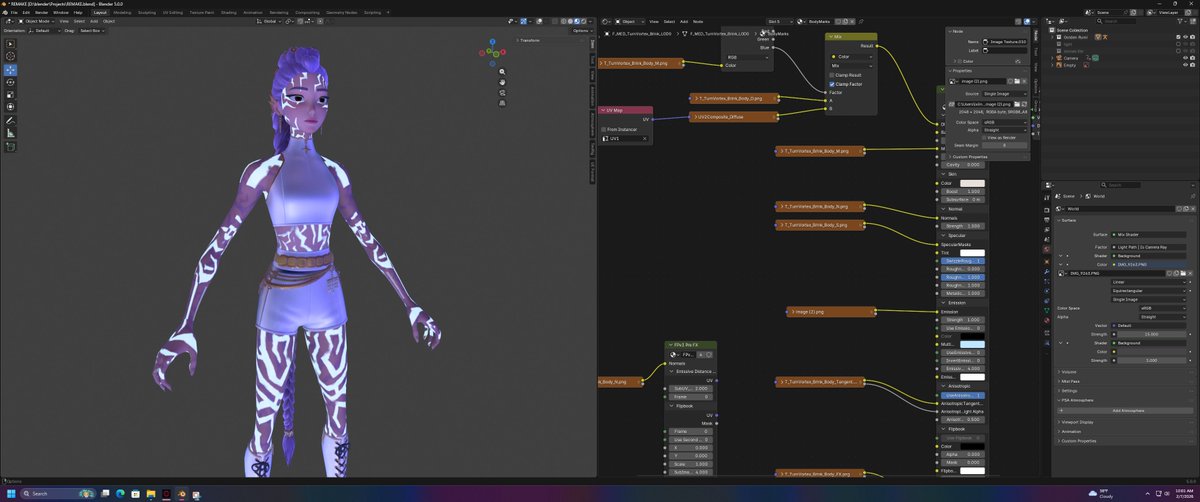Click the Add Atmosphere button
Screen dimensions: 1200x502
click(1126, 410)
